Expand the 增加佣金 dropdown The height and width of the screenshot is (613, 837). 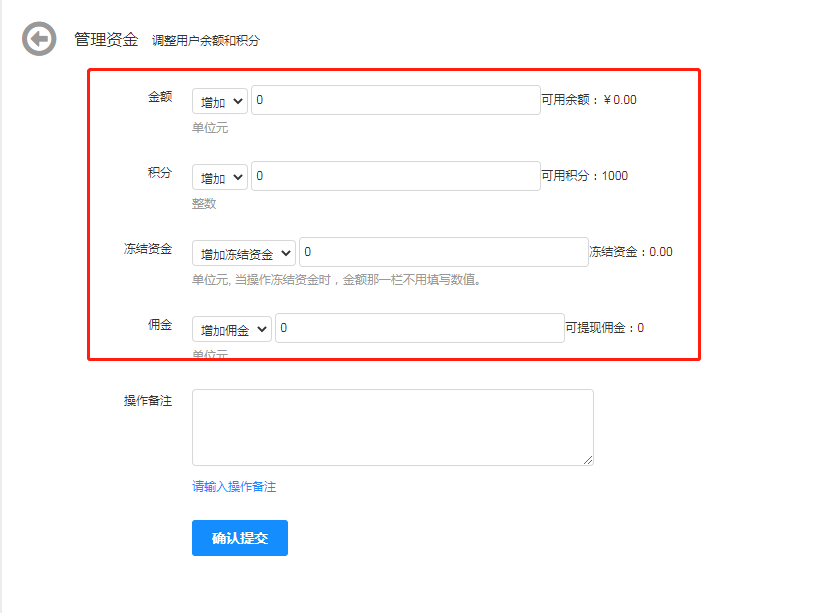coord(232,329)
